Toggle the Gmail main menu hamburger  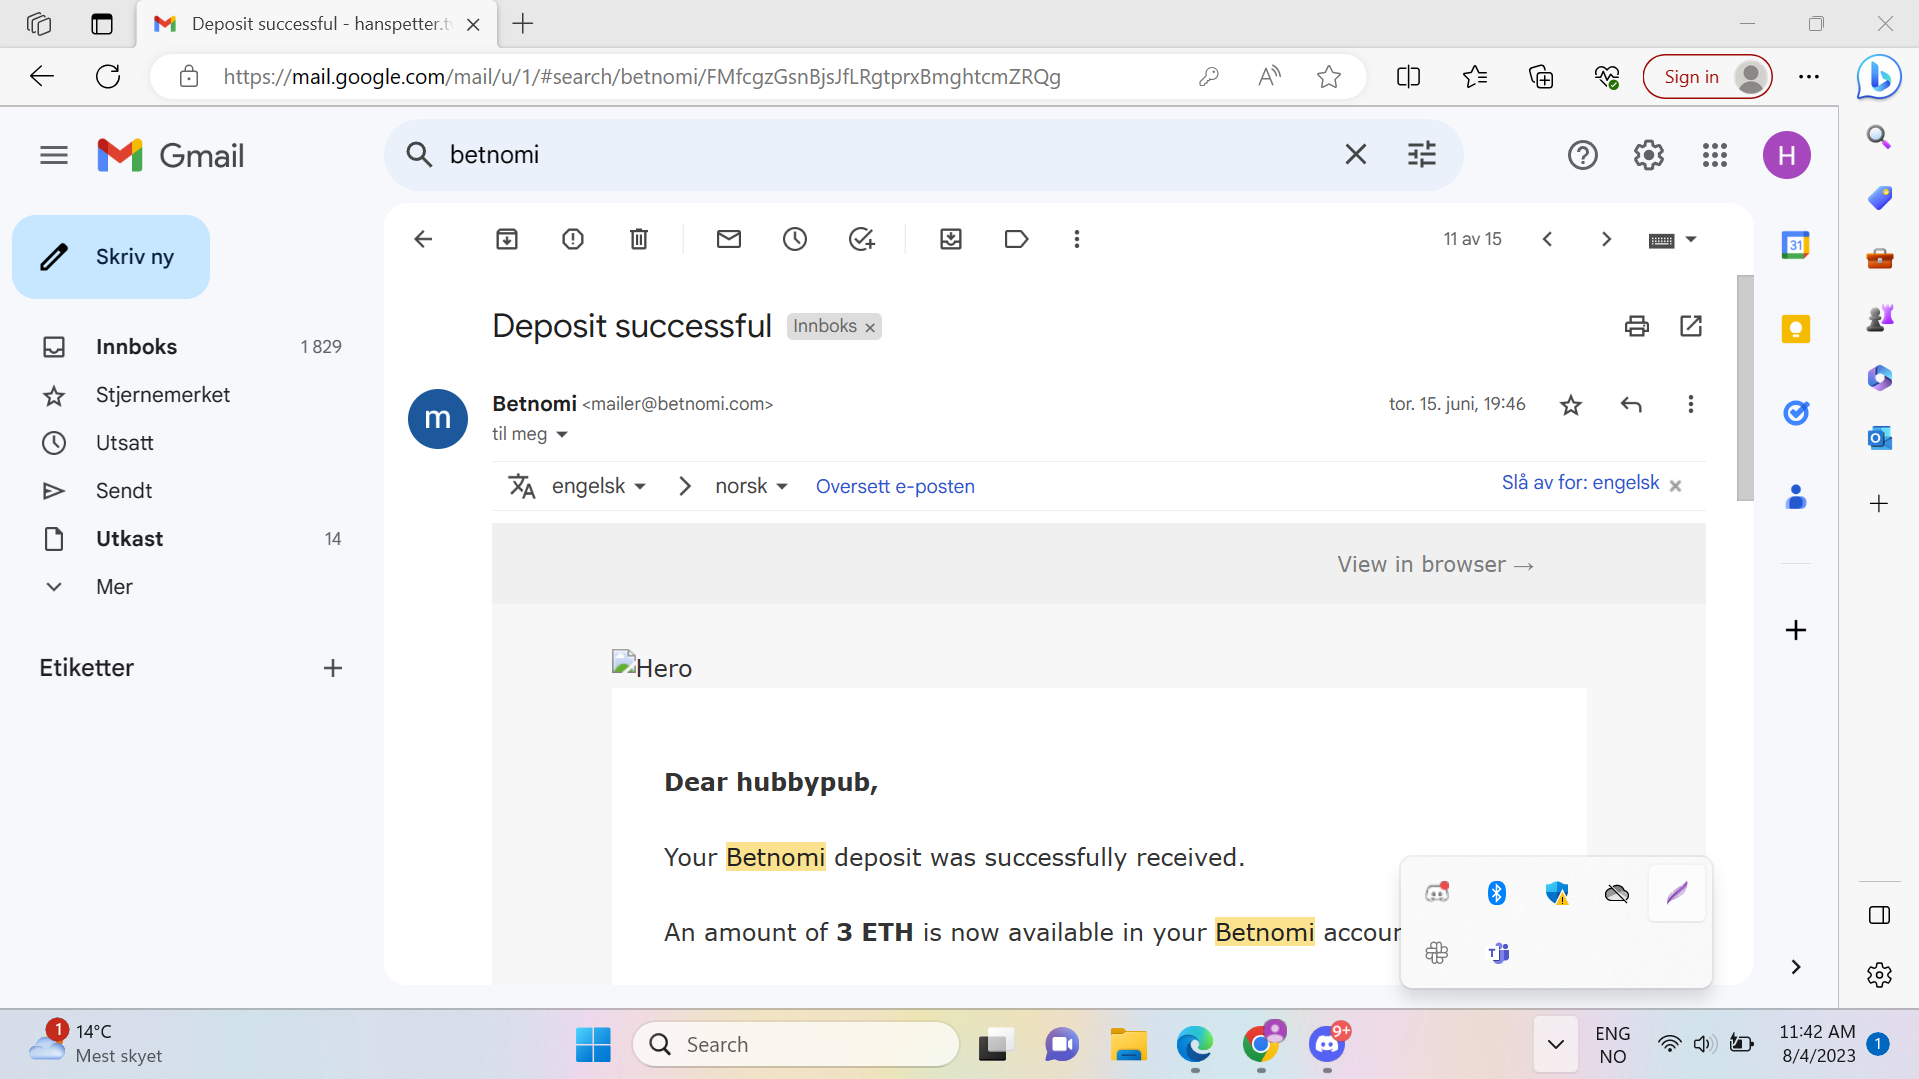(54, 155)
